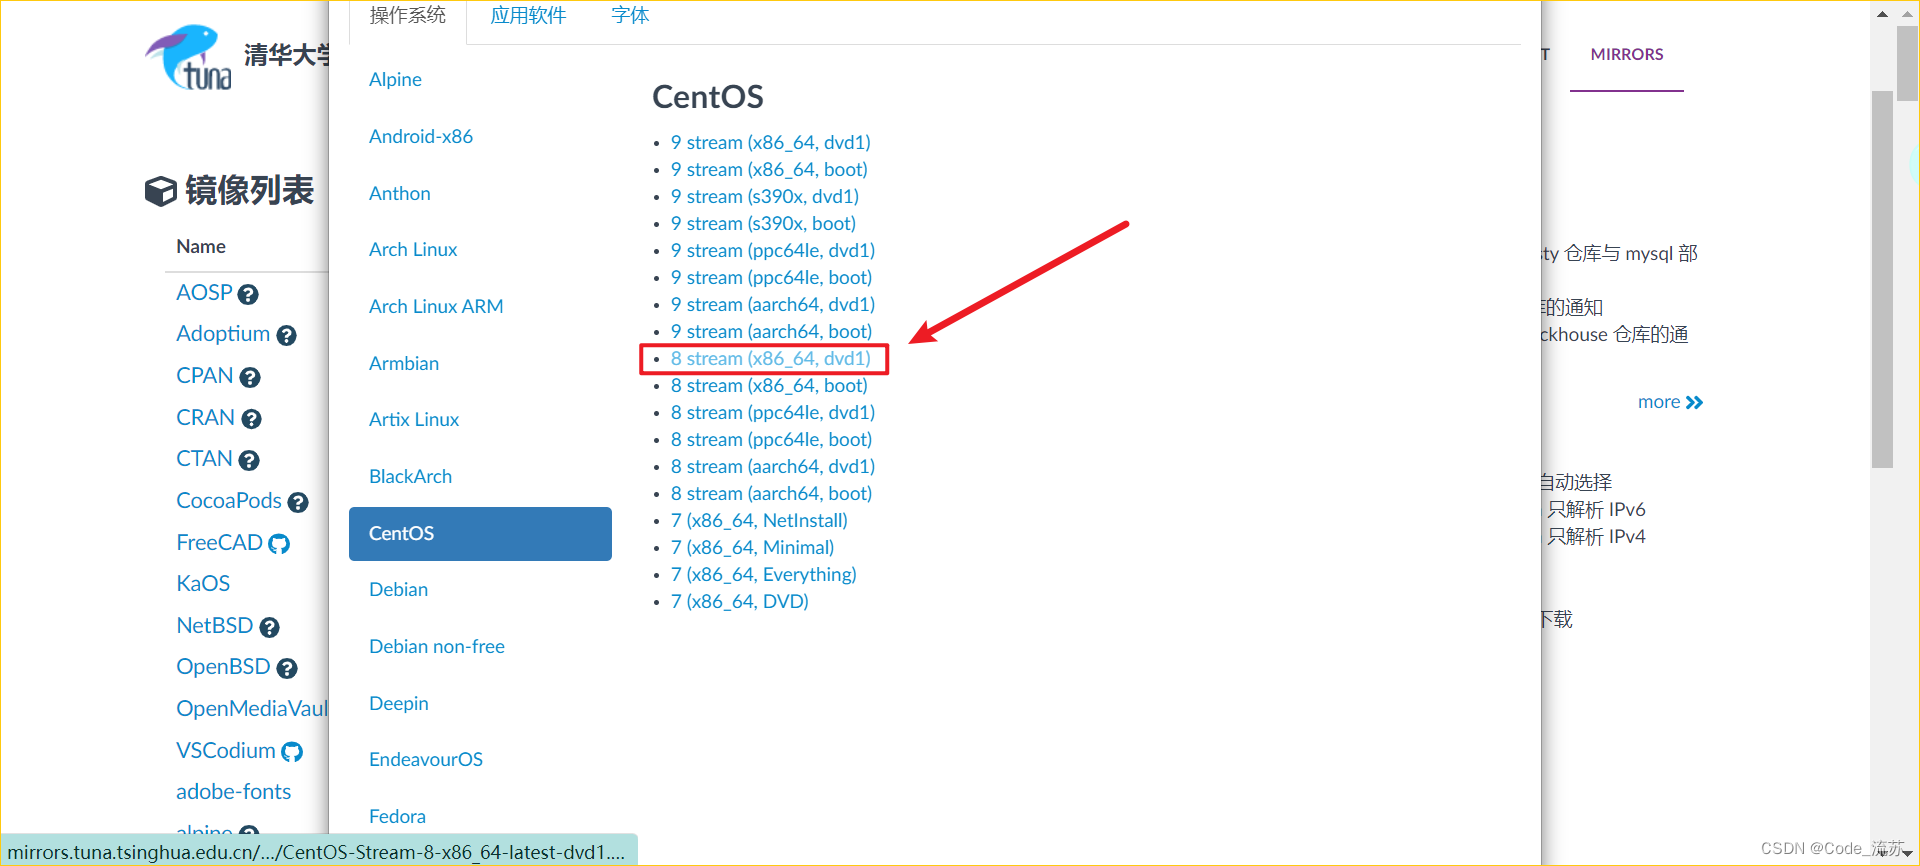Download 7 (x86_64, Minimal)

(x=752, y=548)
